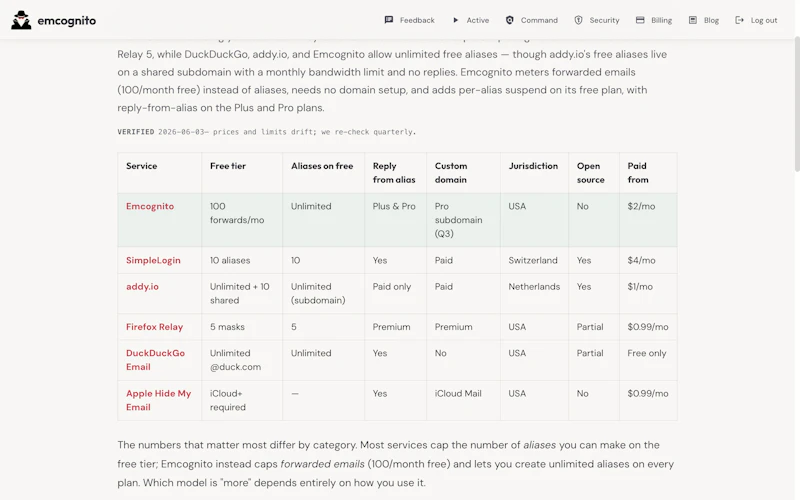800x500 pixels.
Task: Click the Unlimited + 10 shared cell
Action: (x=242, y=293)
